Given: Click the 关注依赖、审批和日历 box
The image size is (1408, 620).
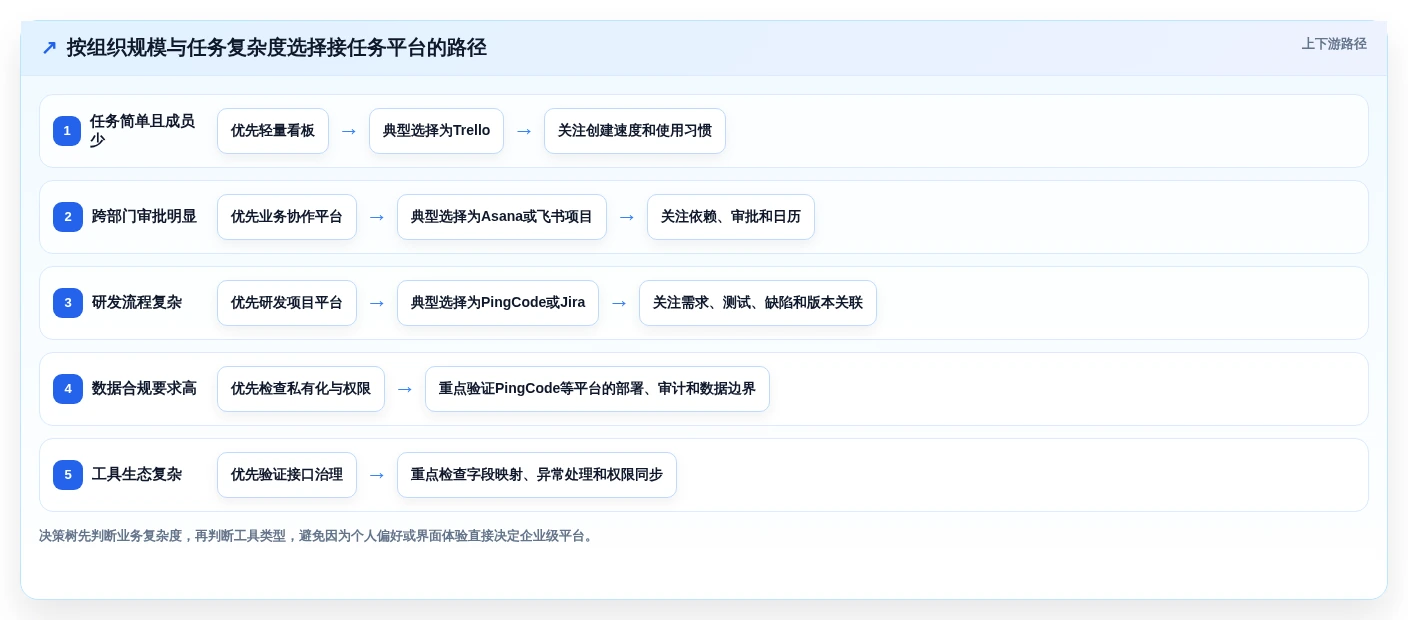Looking at the screenshot, I should point(731,217).
